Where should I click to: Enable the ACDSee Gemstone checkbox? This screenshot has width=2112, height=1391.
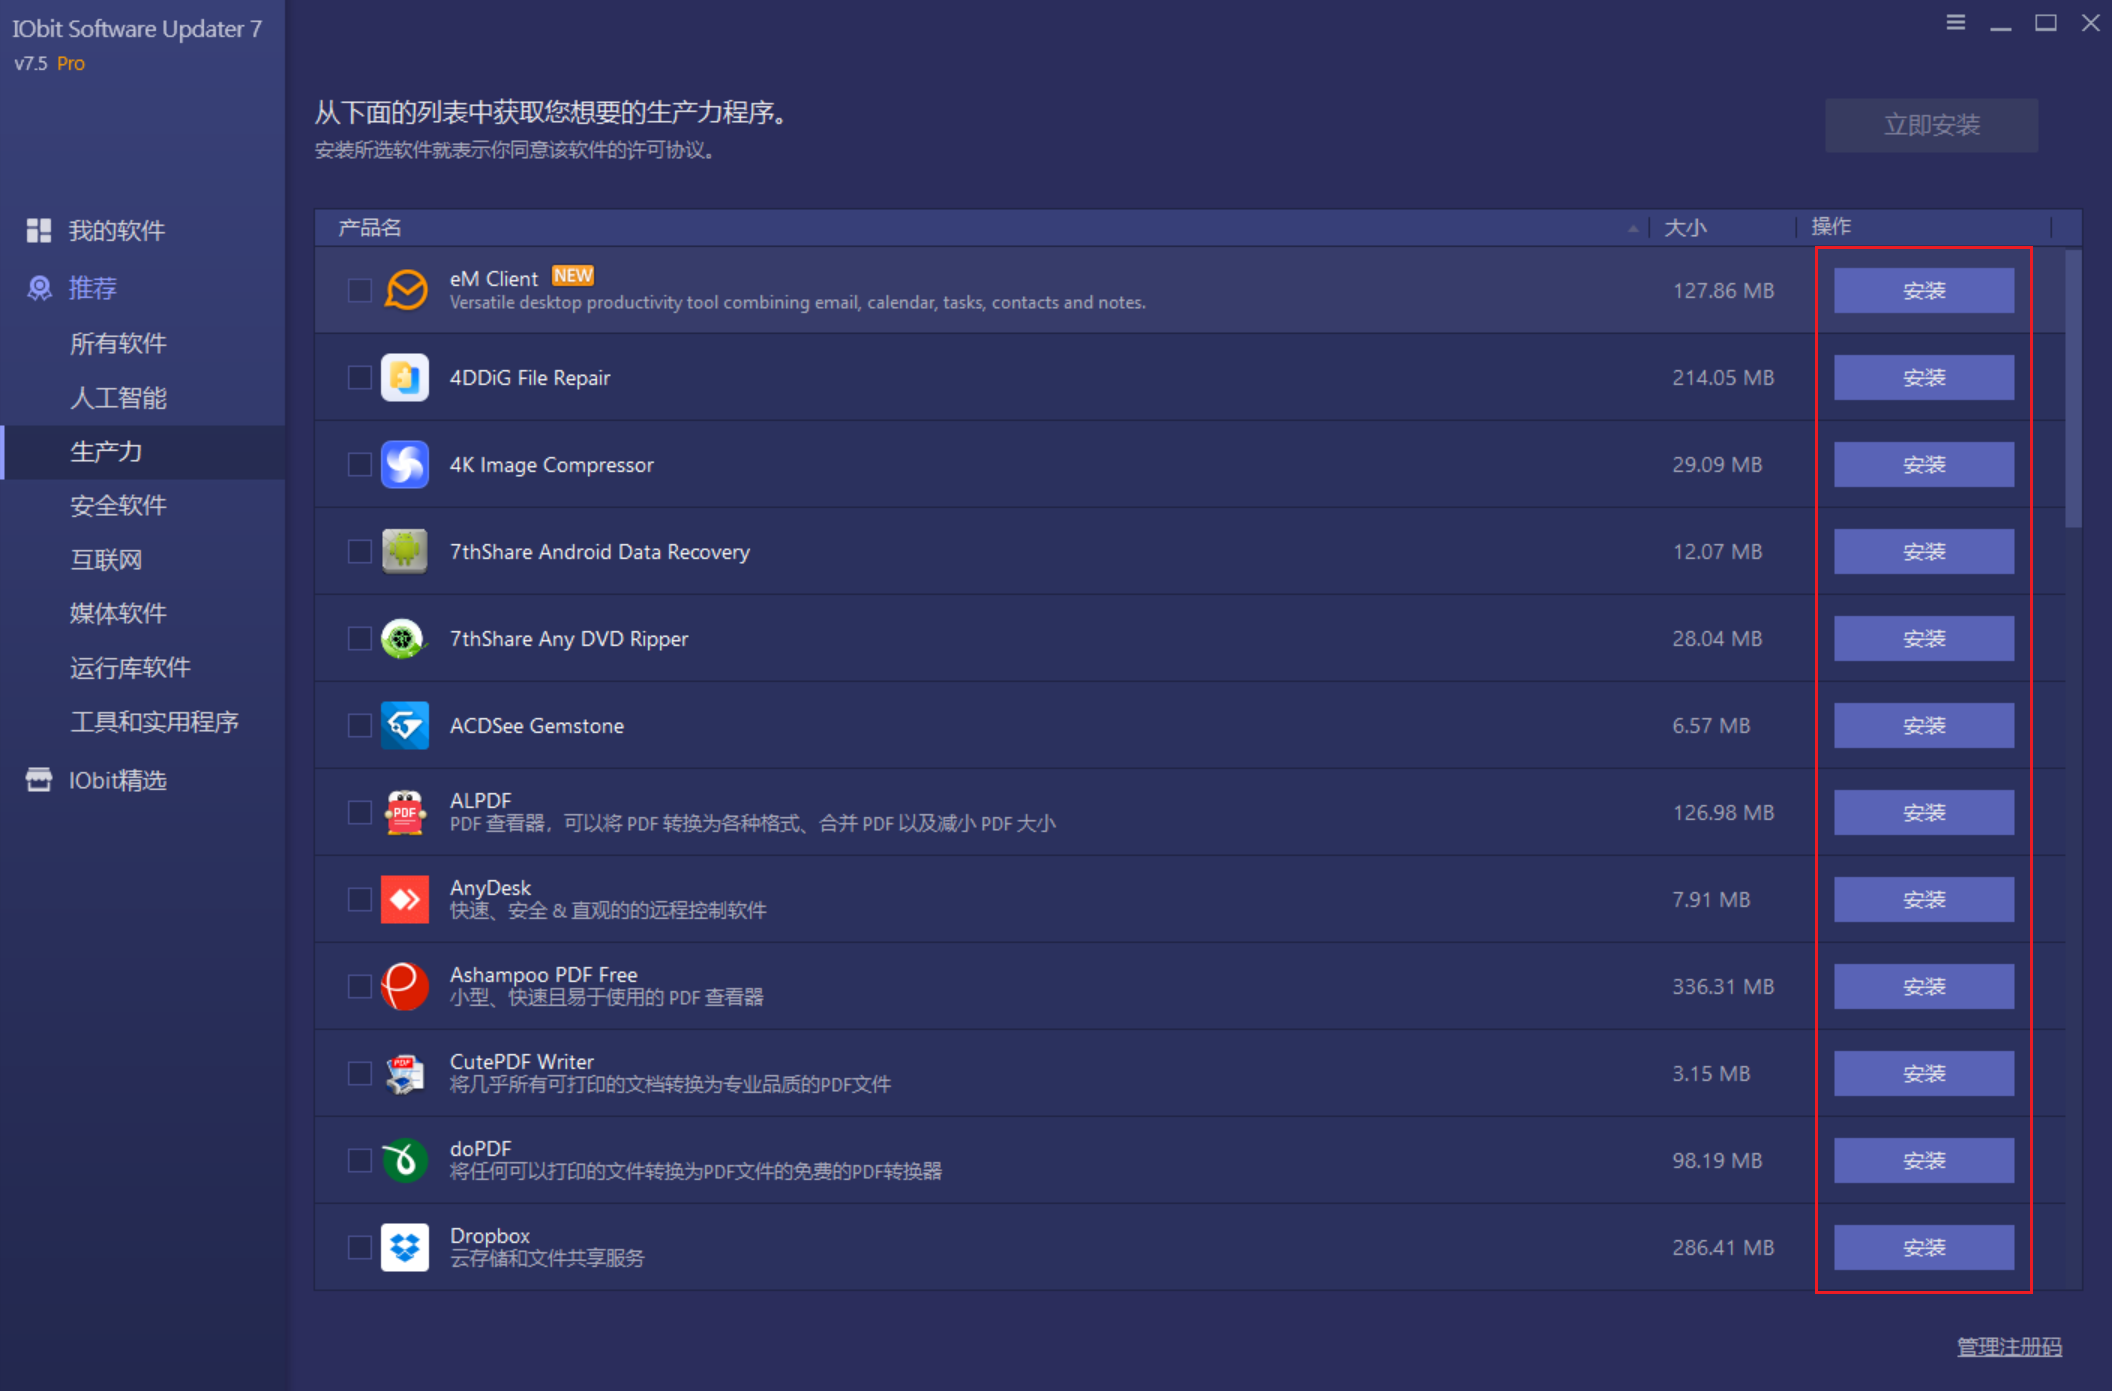(x=359, y=725)
